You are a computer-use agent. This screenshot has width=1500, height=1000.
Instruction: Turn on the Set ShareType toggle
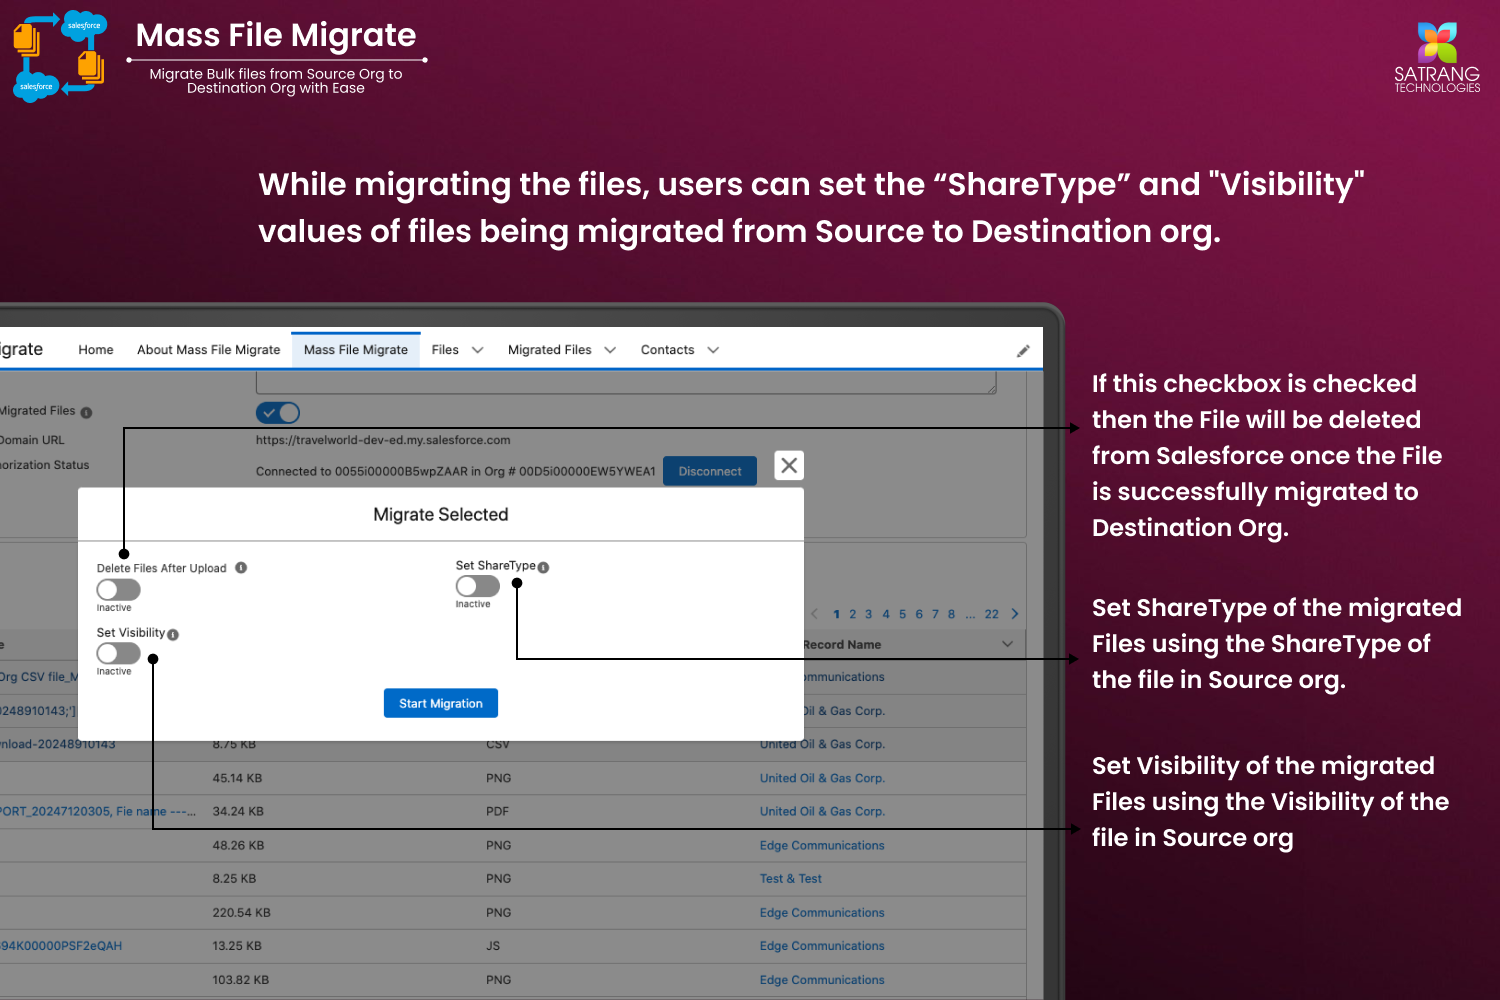click(x=477, y=586)
